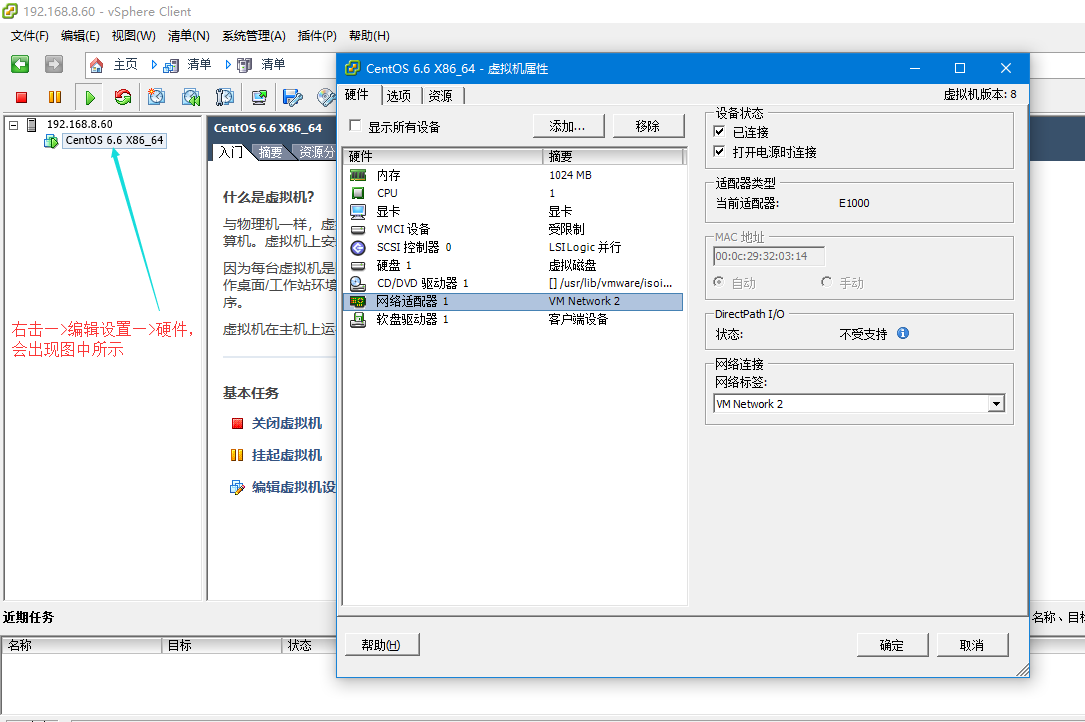The height and width of the screenshot is (722, 1085).
Task: Toggle the 显示所有设备 checkbox
Action: point(355,125)
